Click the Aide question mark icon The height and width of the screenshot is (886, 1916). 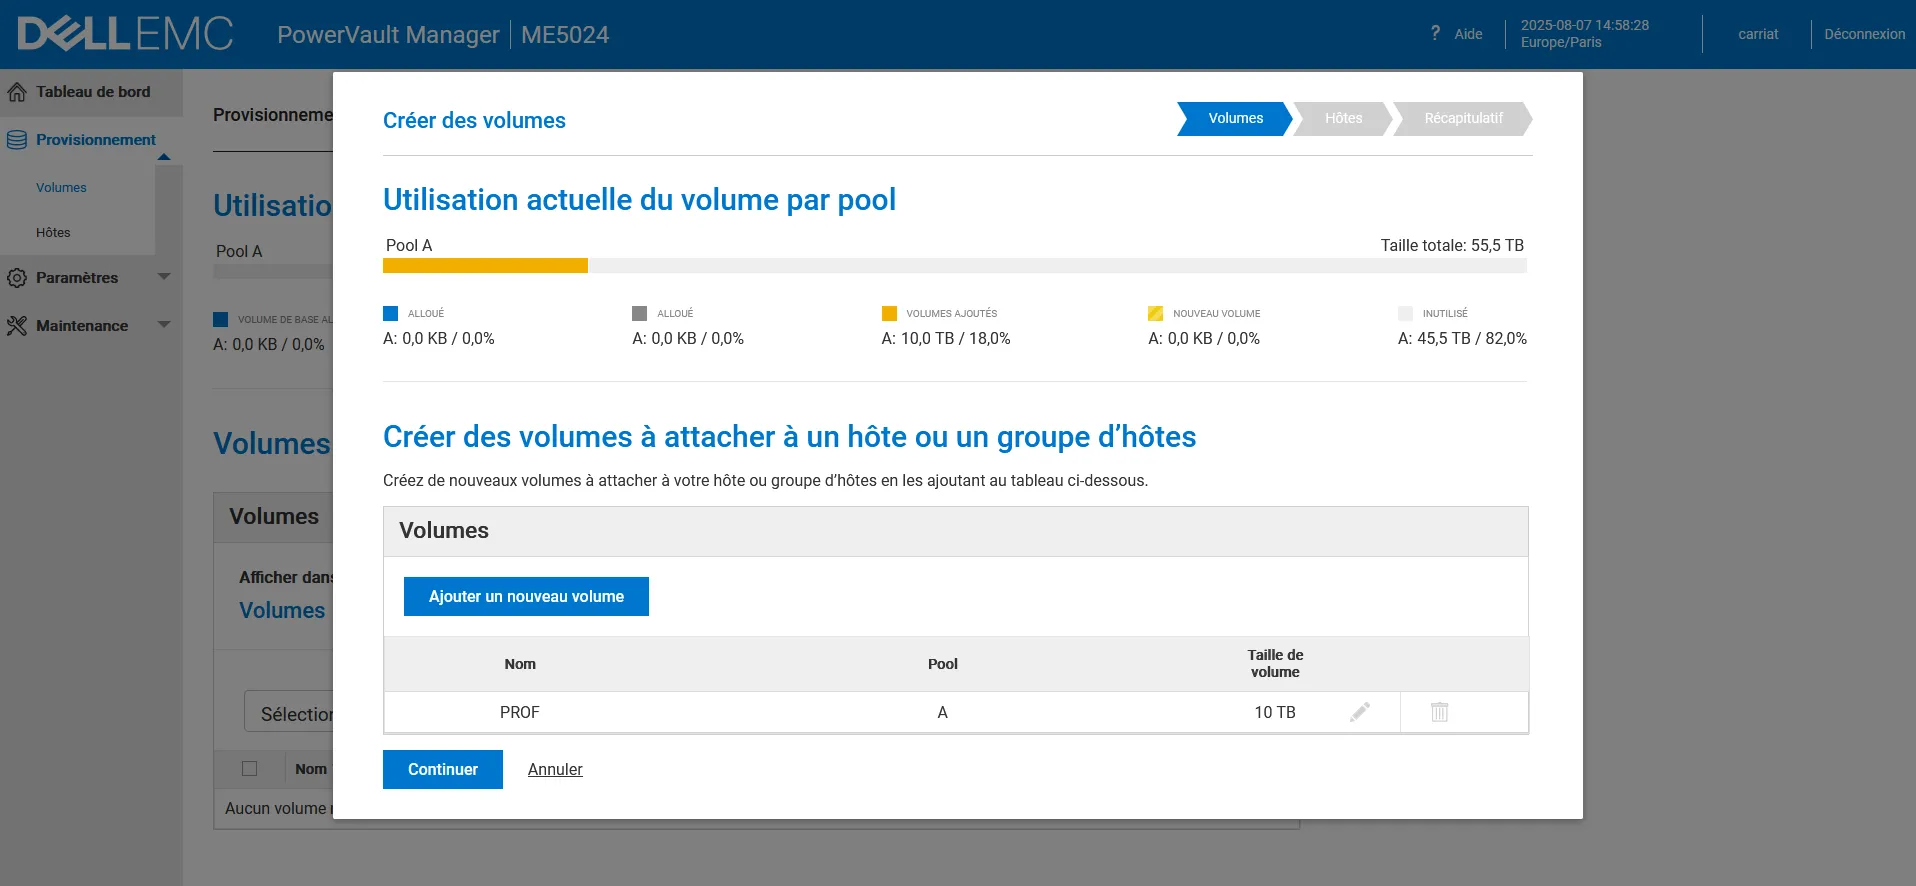tap(1435, 33)
